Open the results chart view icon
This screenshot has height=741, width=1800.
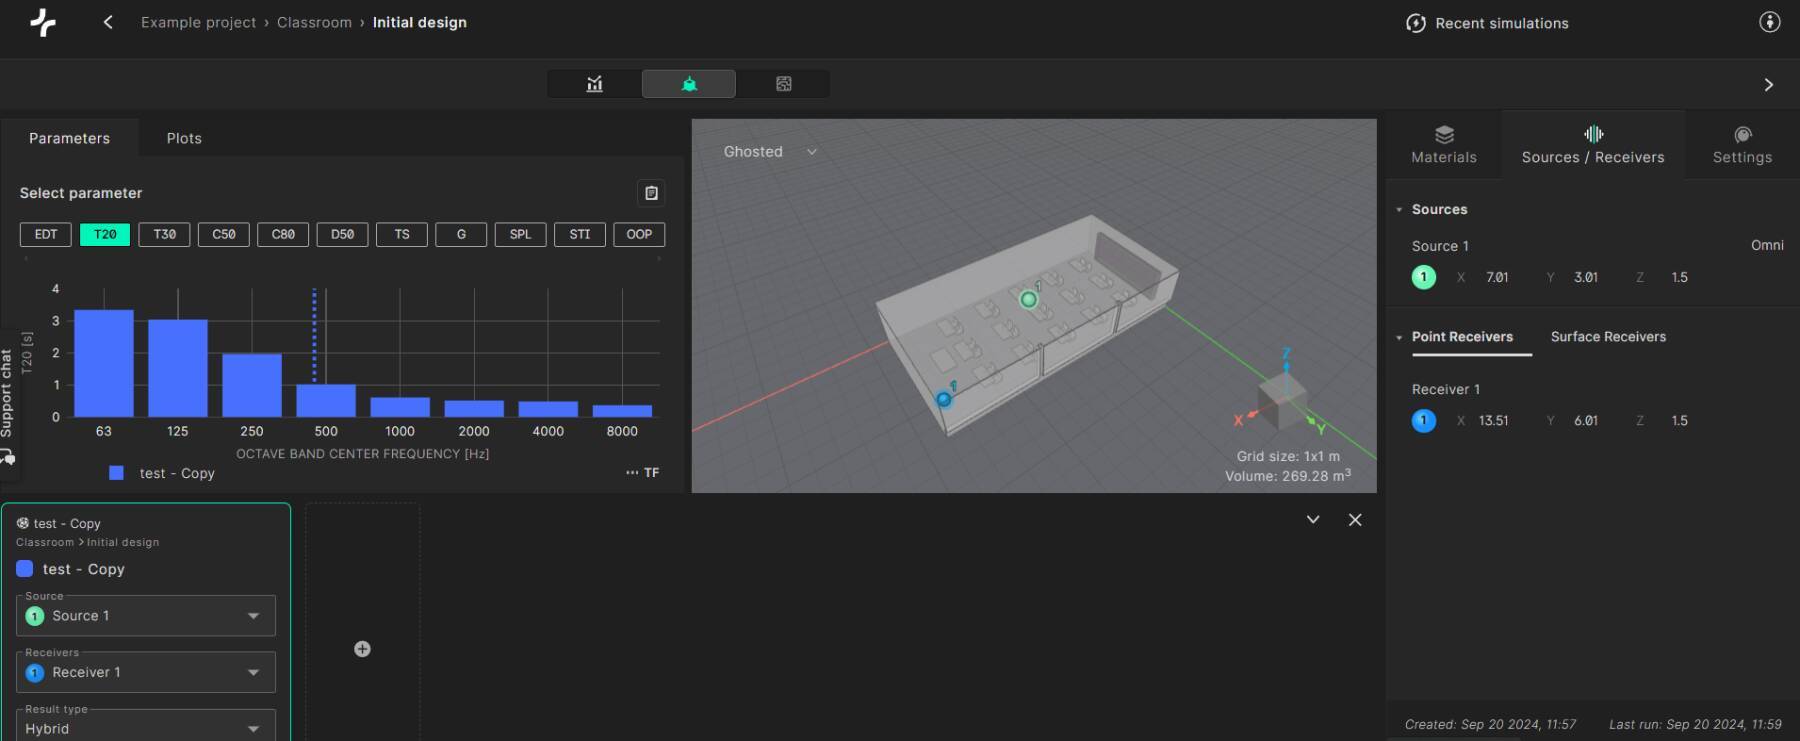595,84
